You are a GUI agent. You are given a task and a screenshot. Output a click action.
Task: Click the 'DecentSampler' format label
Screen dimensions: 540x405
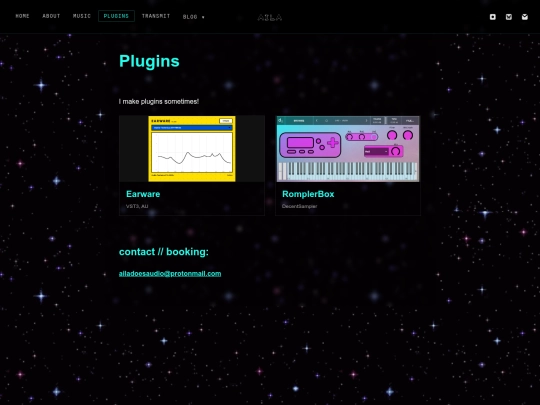tap(300, 206)
